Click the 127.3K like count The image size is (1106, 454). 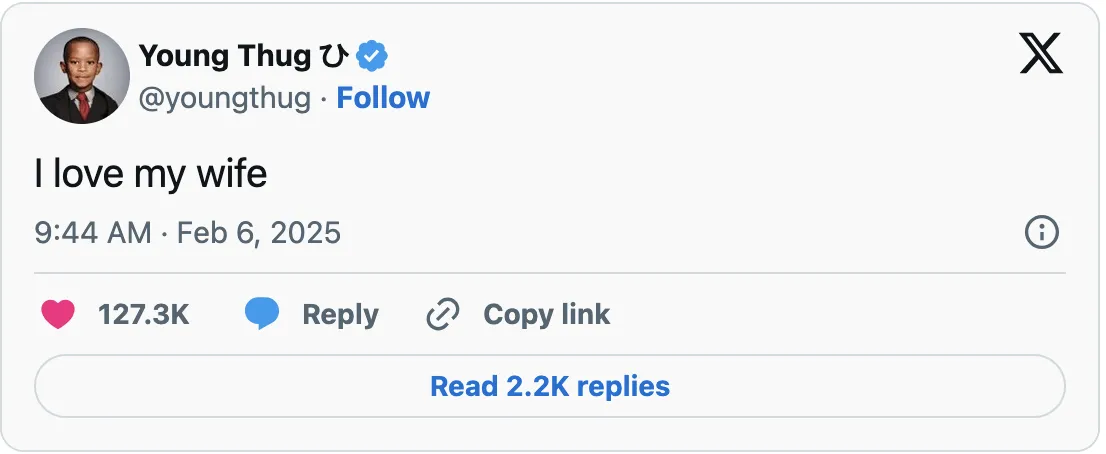tap(143, 314)
